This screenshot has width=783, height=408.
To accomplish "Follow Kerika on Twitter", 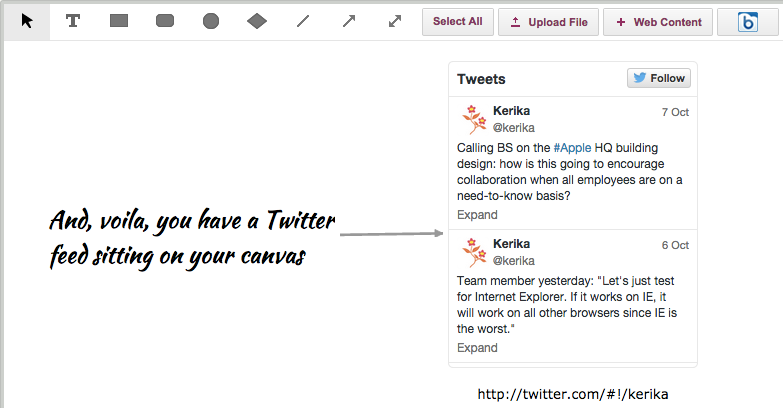I will [659, 78].
